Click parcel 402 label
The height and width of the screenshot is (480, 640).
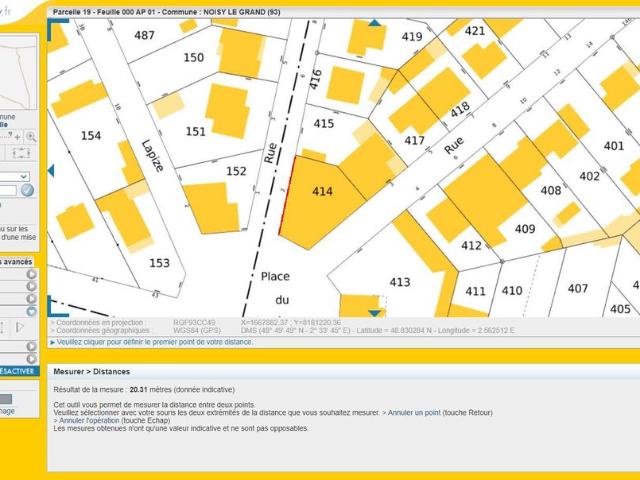589,176
